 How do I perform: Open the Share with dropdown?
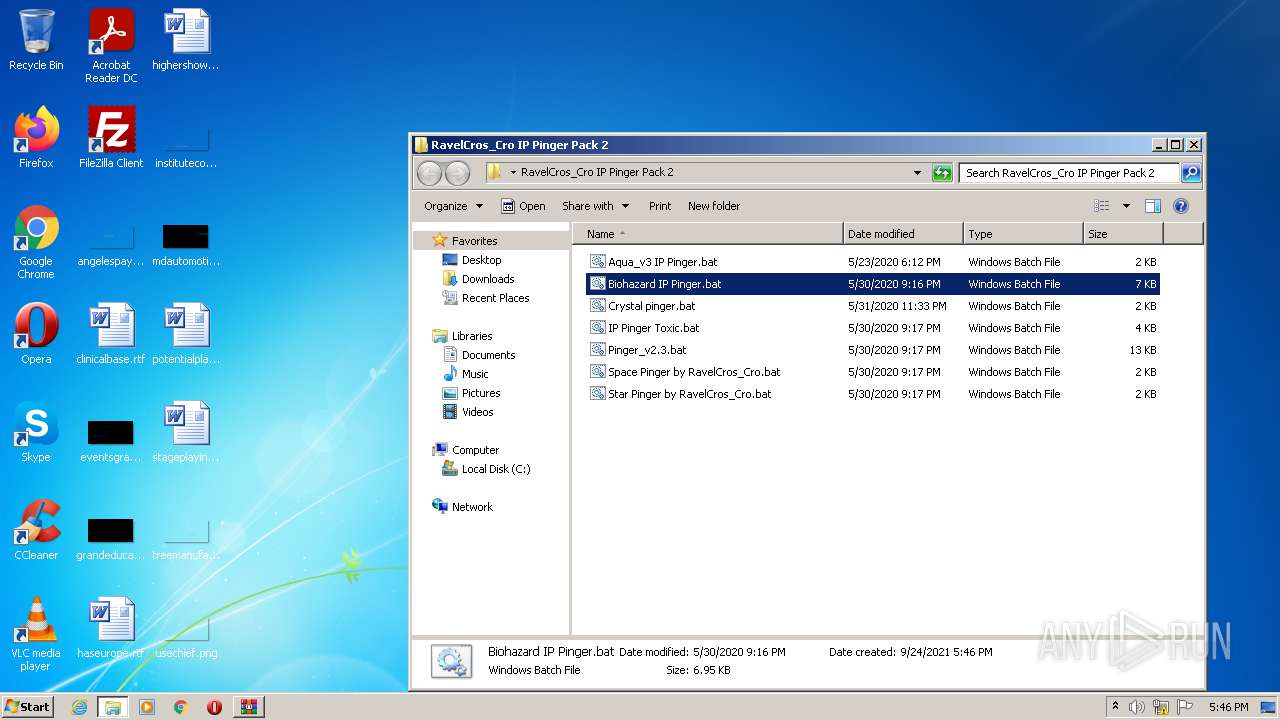click(596, 206)
